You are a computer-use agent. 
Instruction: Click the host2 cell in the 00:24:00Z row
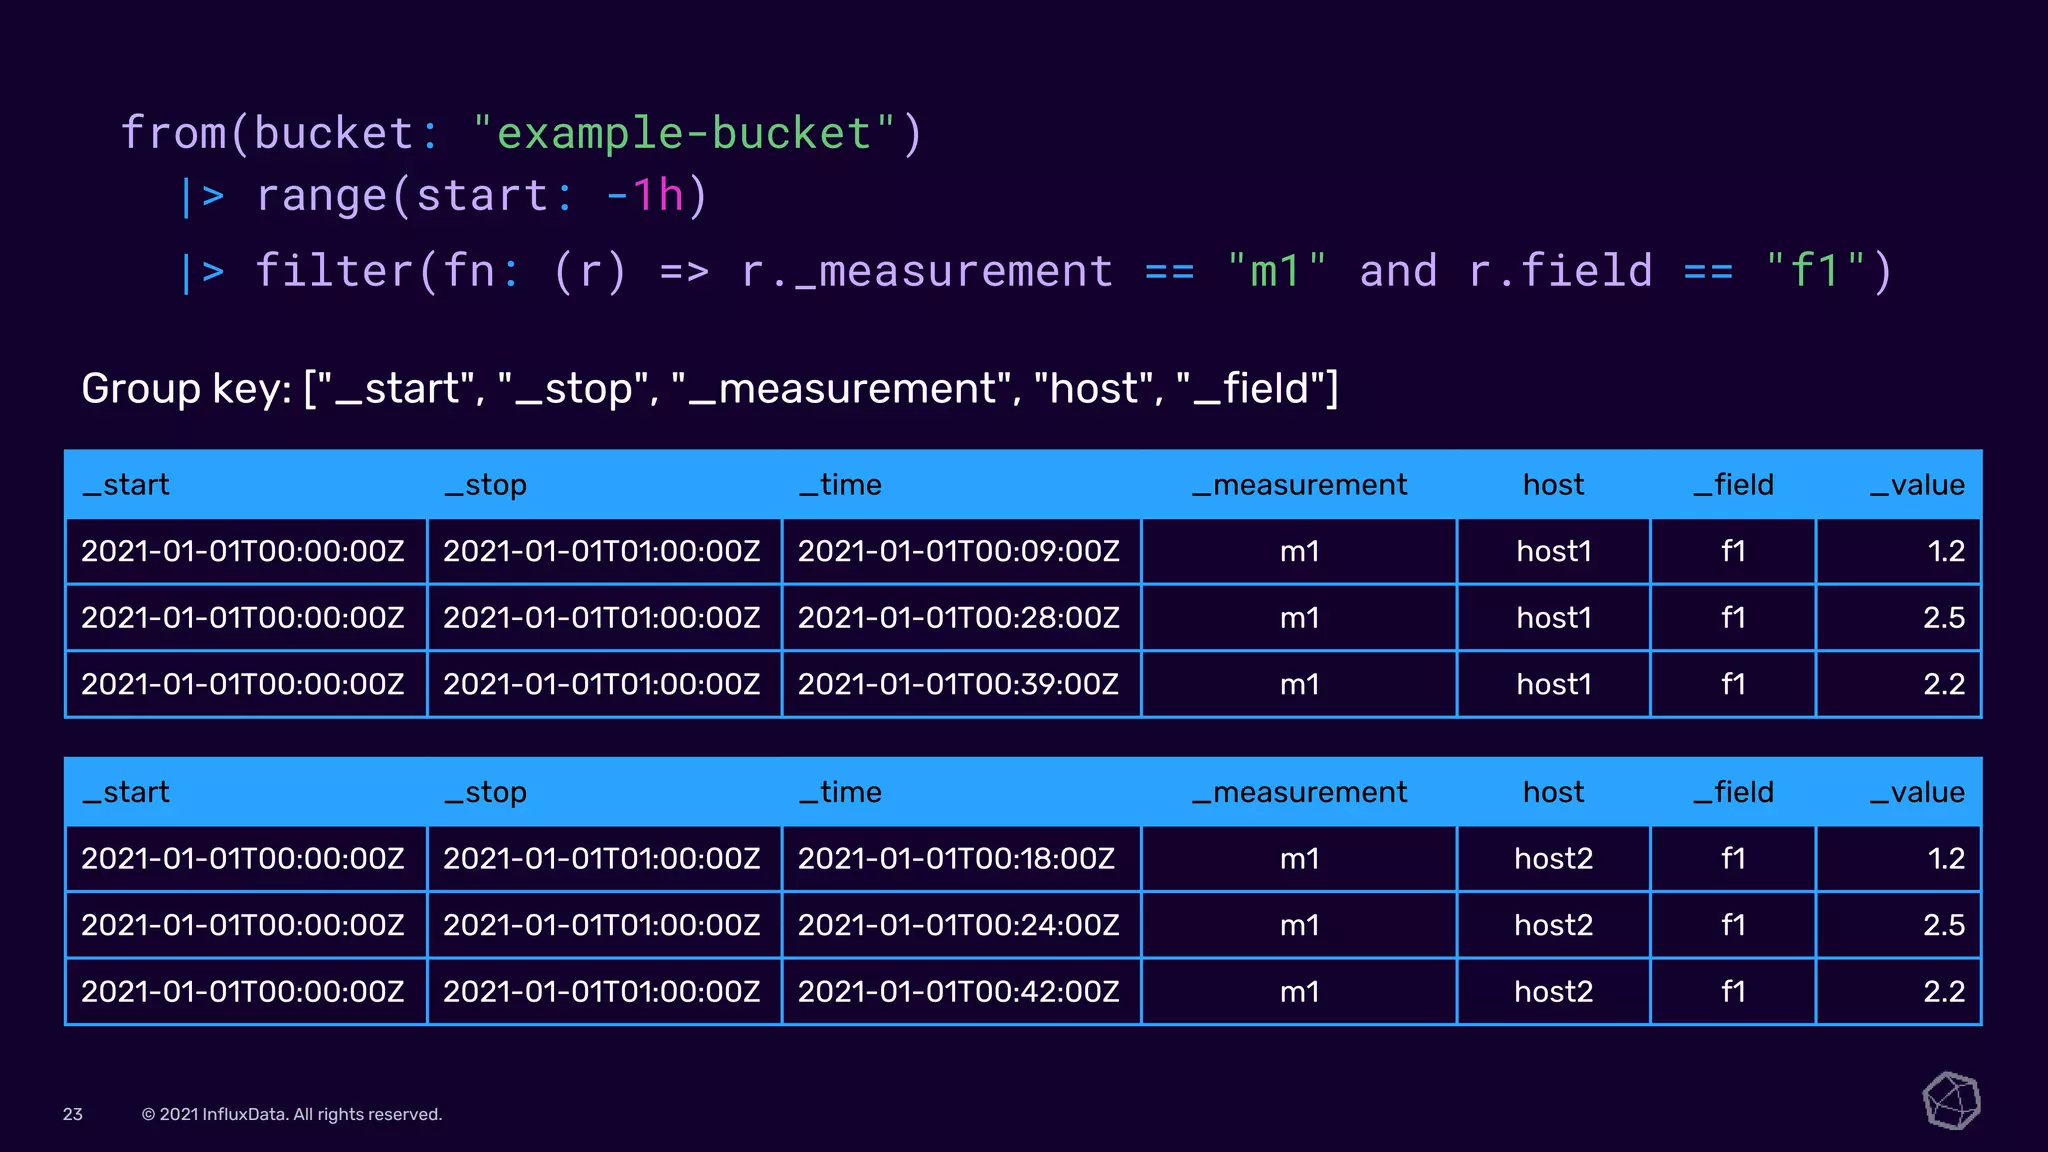pos(1553,925)
